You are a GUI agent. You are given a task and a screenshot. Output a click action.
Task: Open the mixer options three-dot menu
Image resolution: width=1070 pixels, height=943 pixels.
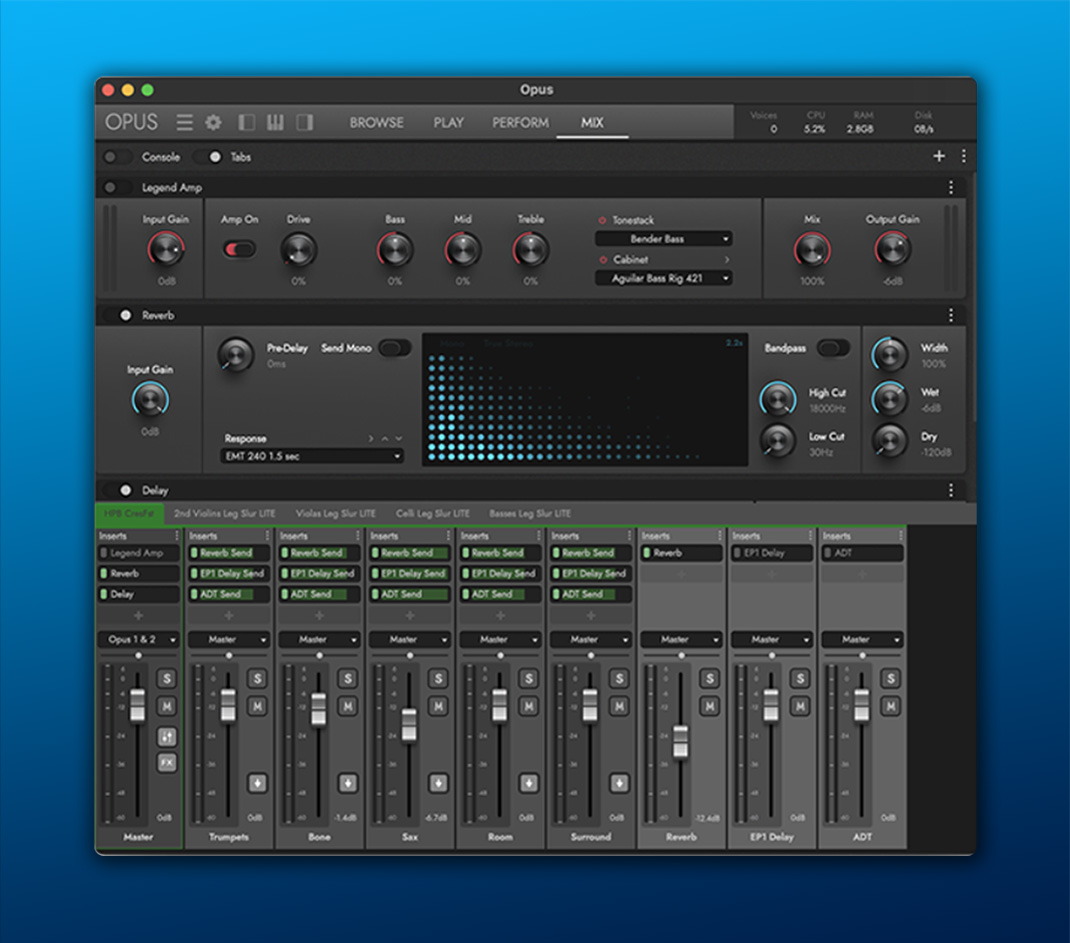(964, 156)
